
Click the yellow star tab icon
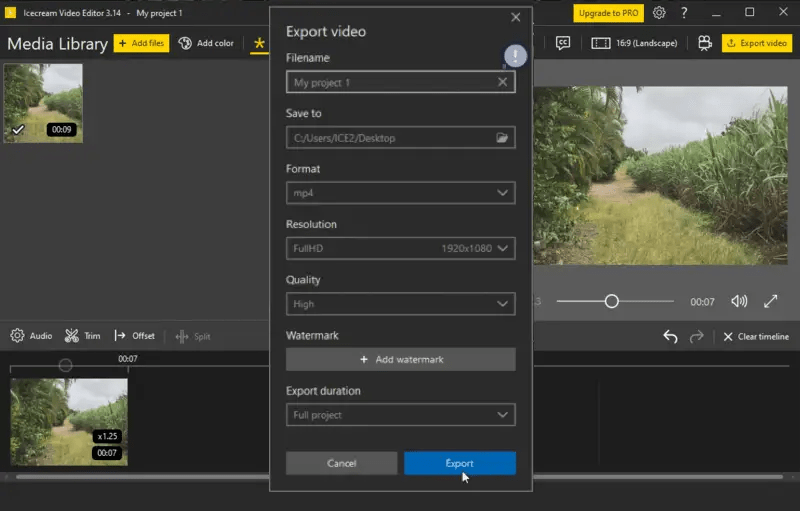point(259,43)
